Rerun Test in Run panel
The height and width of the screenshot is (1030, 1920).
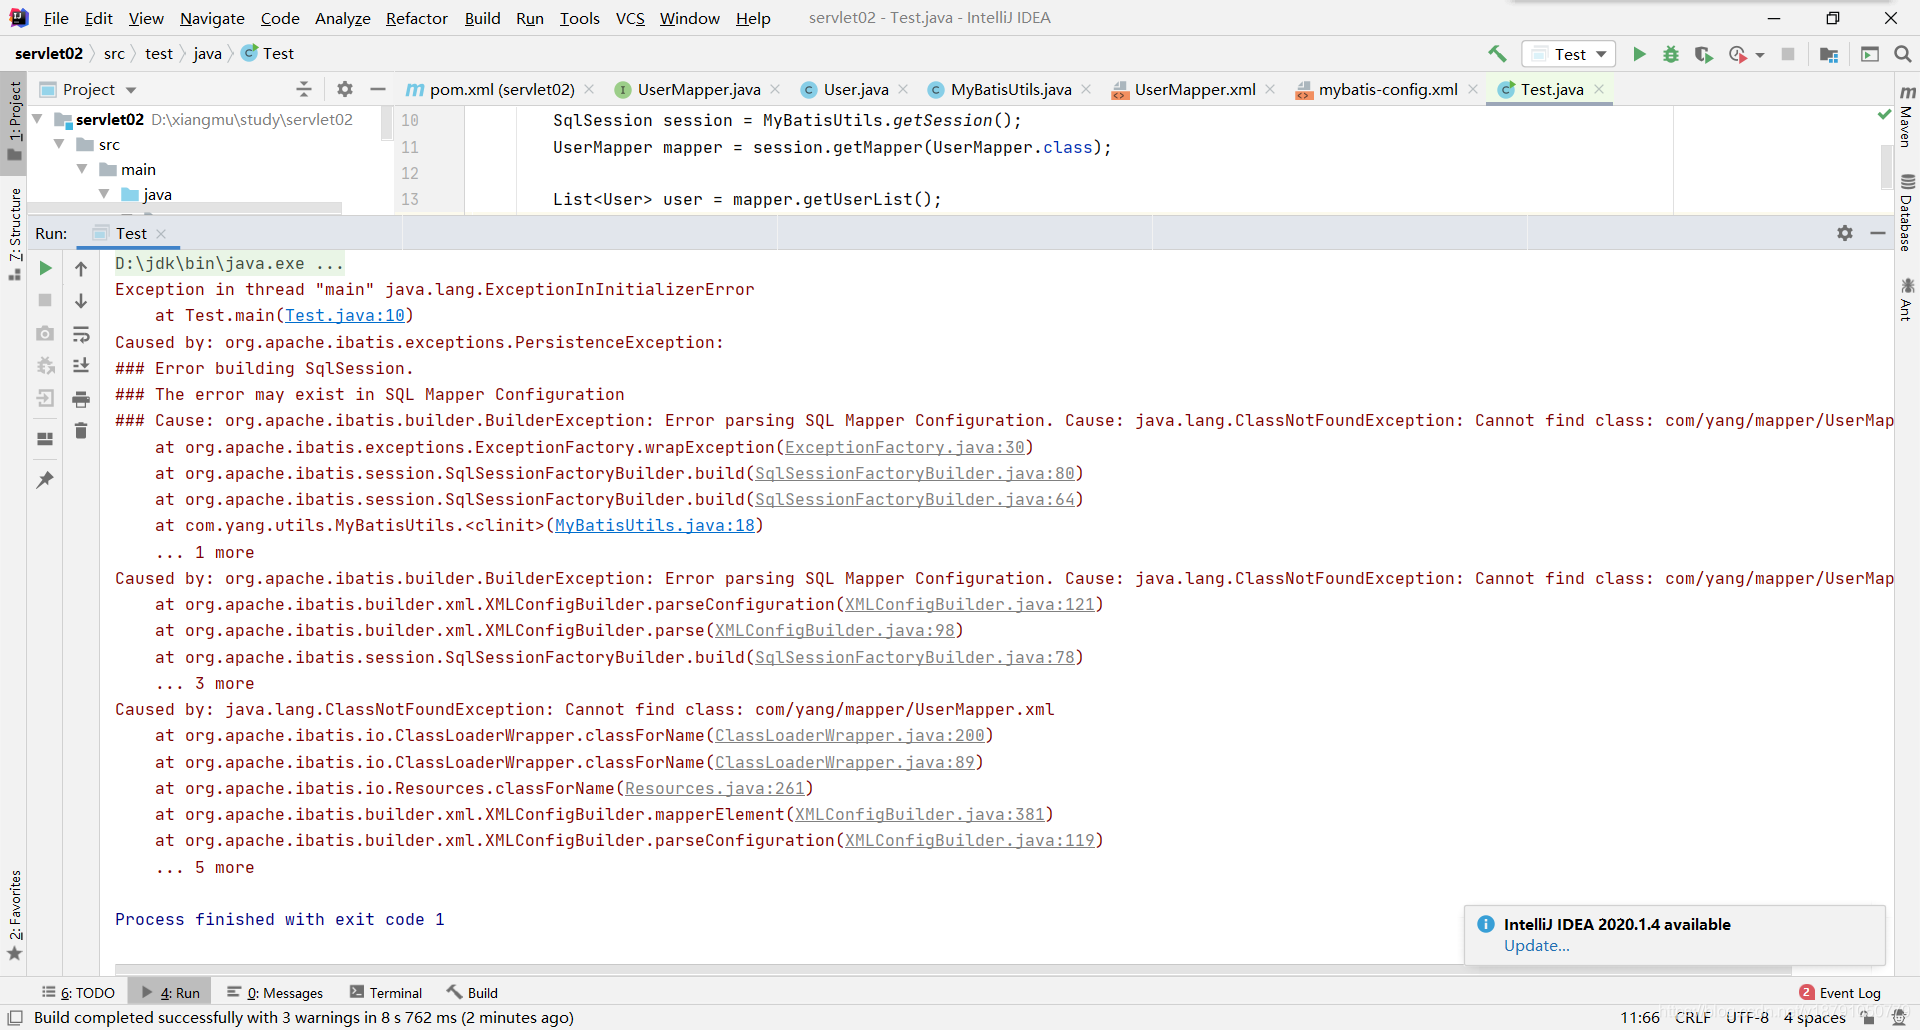pos(45,268)
